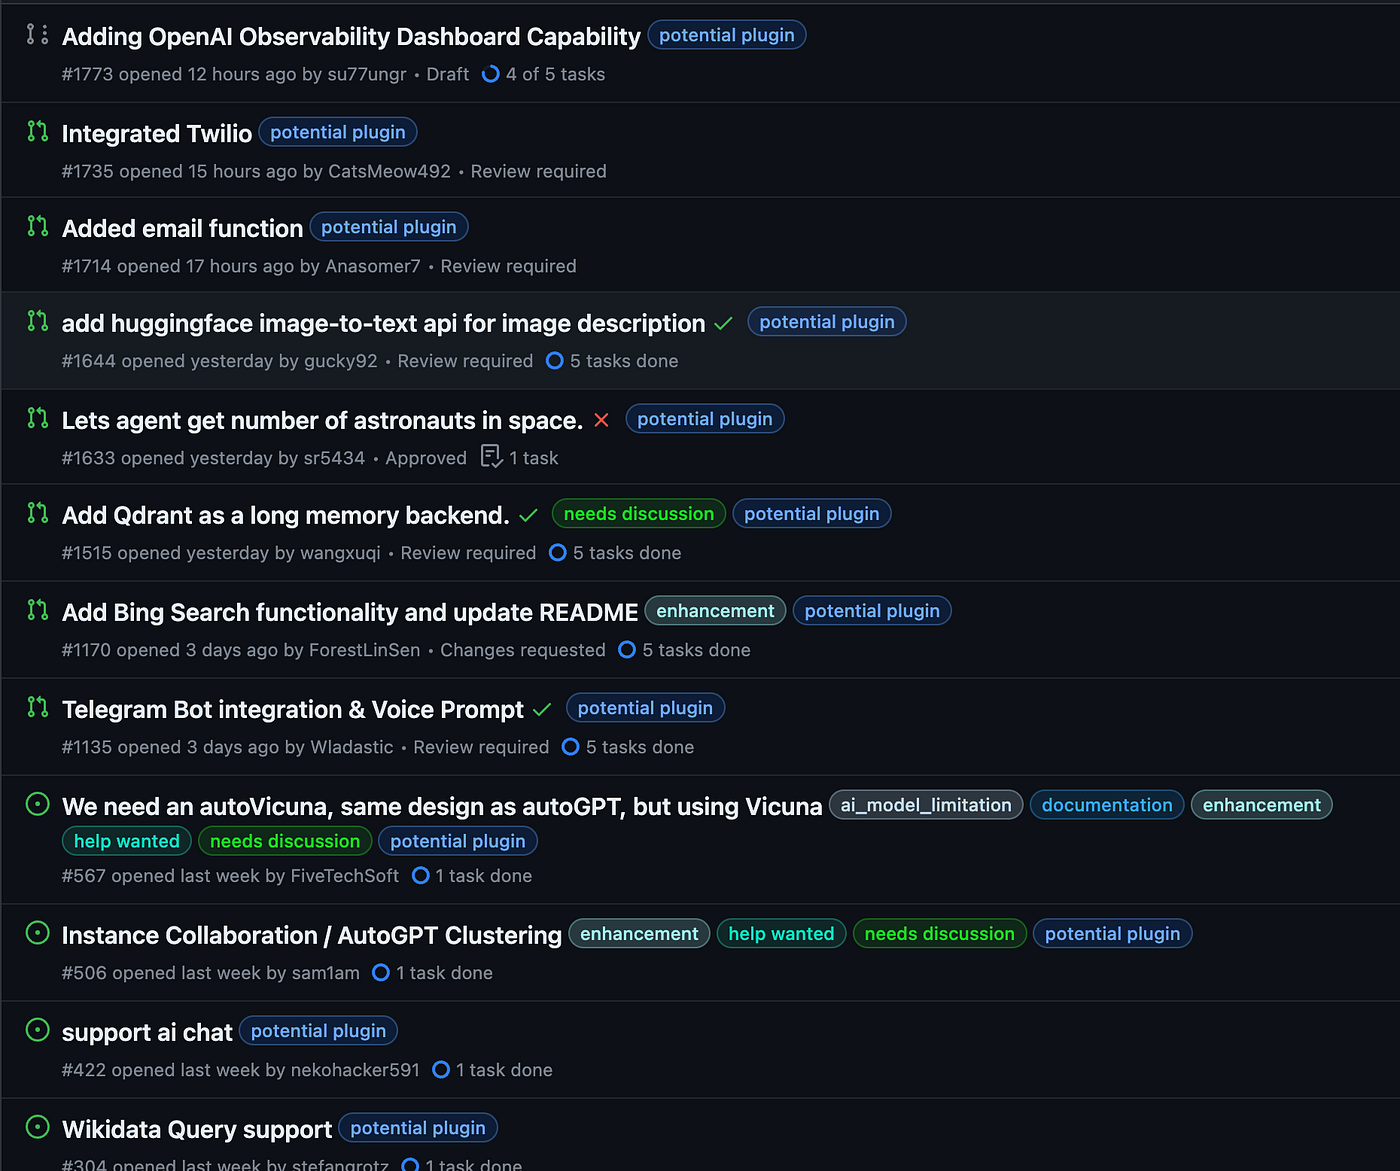Click the 'ai_model_limitation' label
Screen dimensions: 1400x1171
[926, 805]
